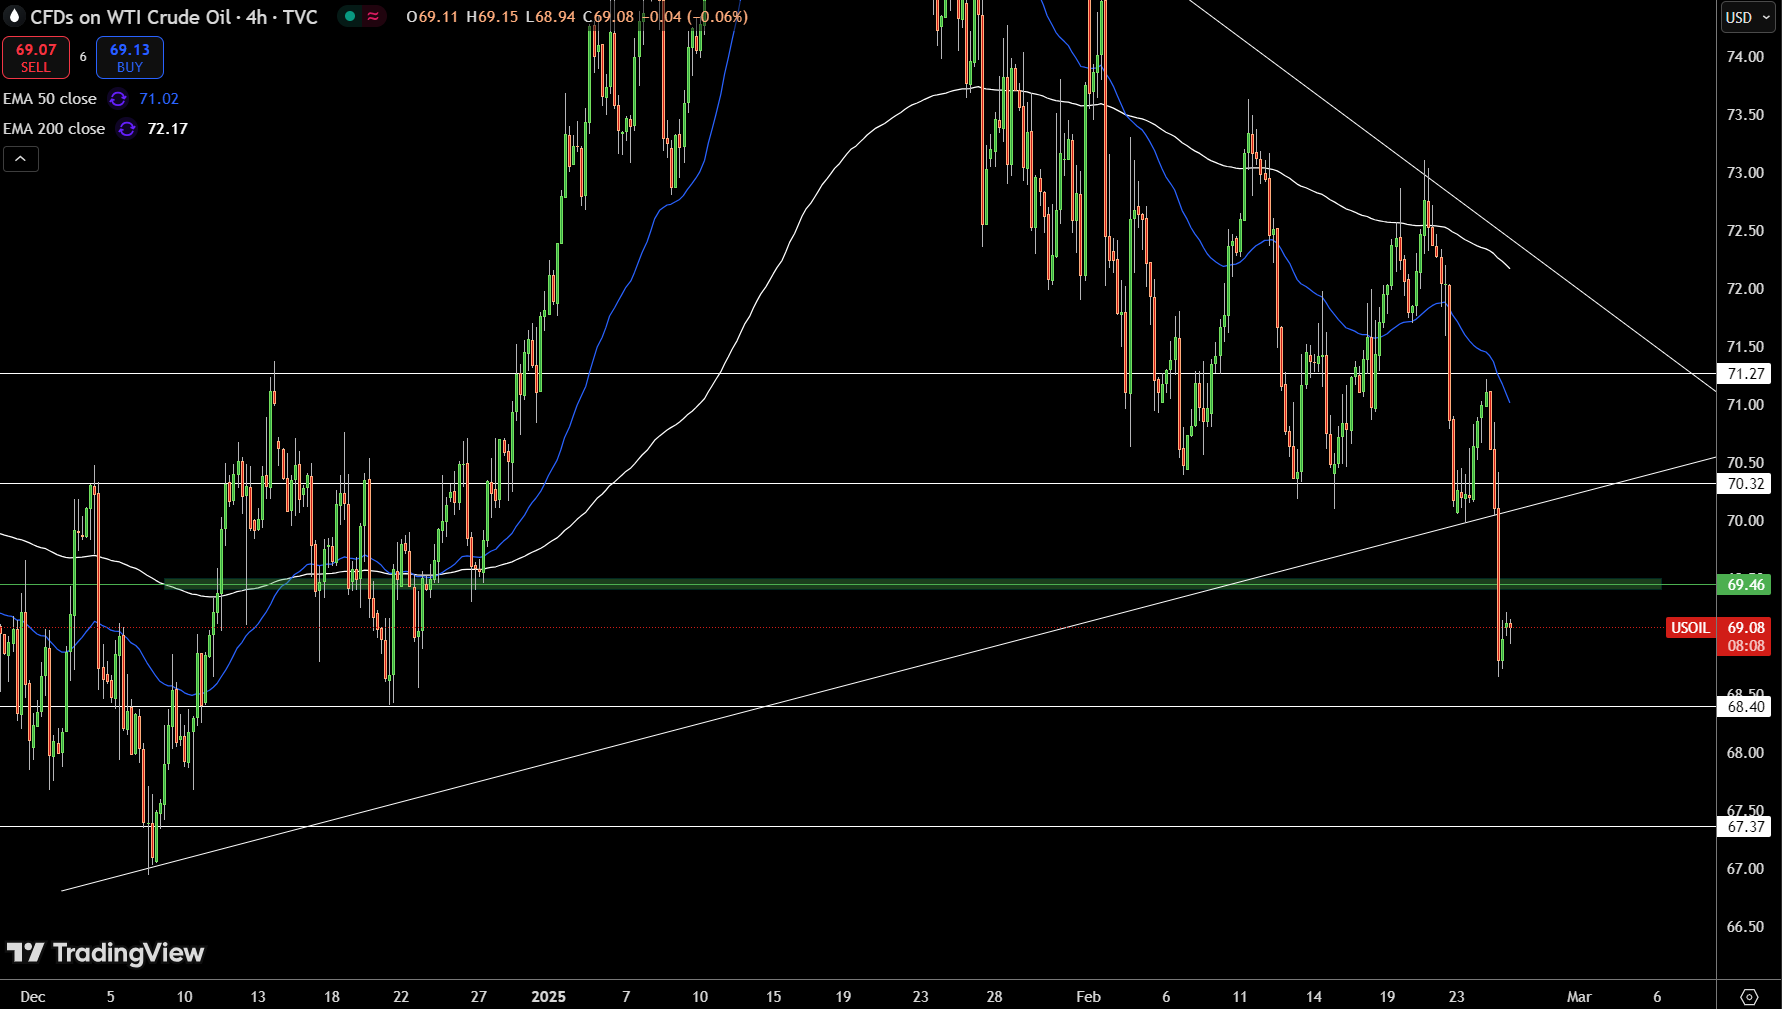Viewport: 1782px width, 1009px height.
Task: Click the 69.13 BUY button
Action: pos(130,58)
